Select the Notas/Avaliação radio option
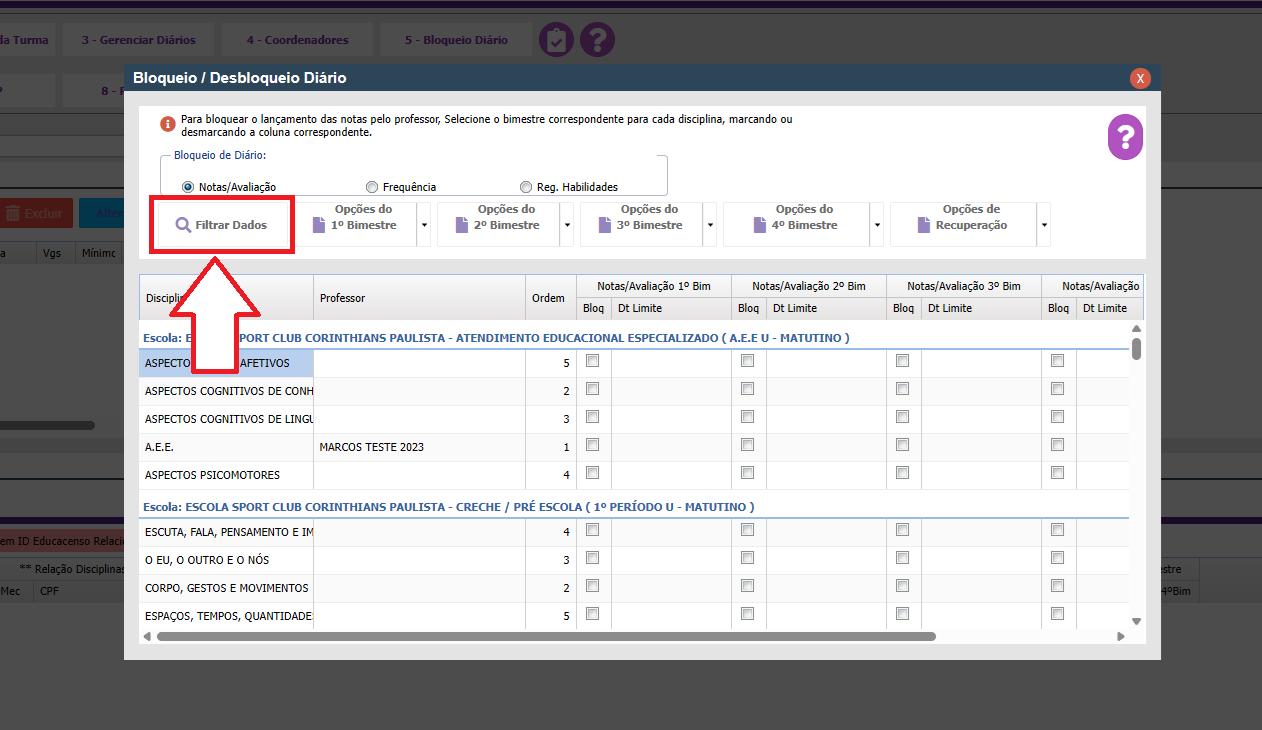 (188, 187)
